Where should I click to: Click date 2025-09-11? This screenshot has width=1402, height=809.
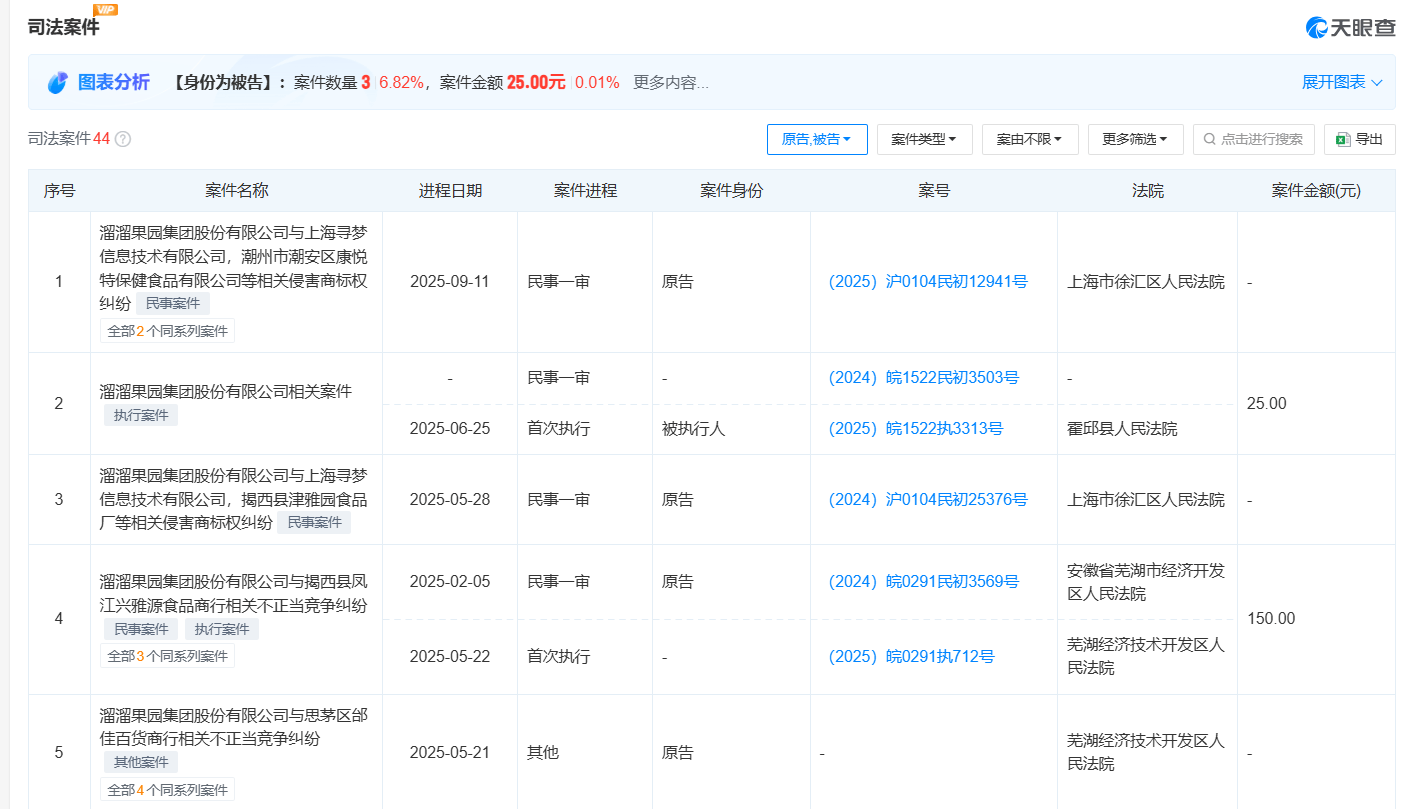coord(450,282)
